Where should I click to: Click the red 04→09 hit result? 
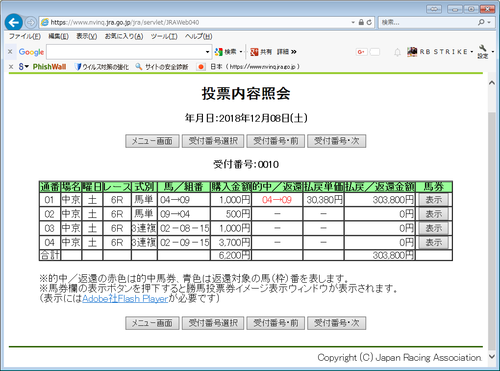click(x=277, y=200)
